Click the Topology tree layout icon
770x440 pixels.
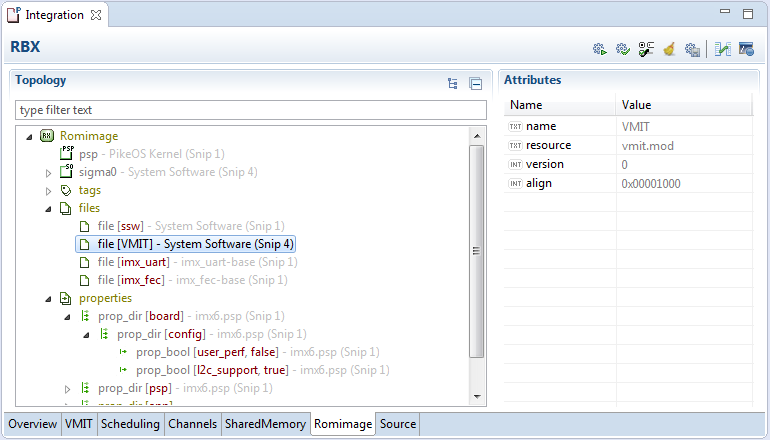point(453,84)
